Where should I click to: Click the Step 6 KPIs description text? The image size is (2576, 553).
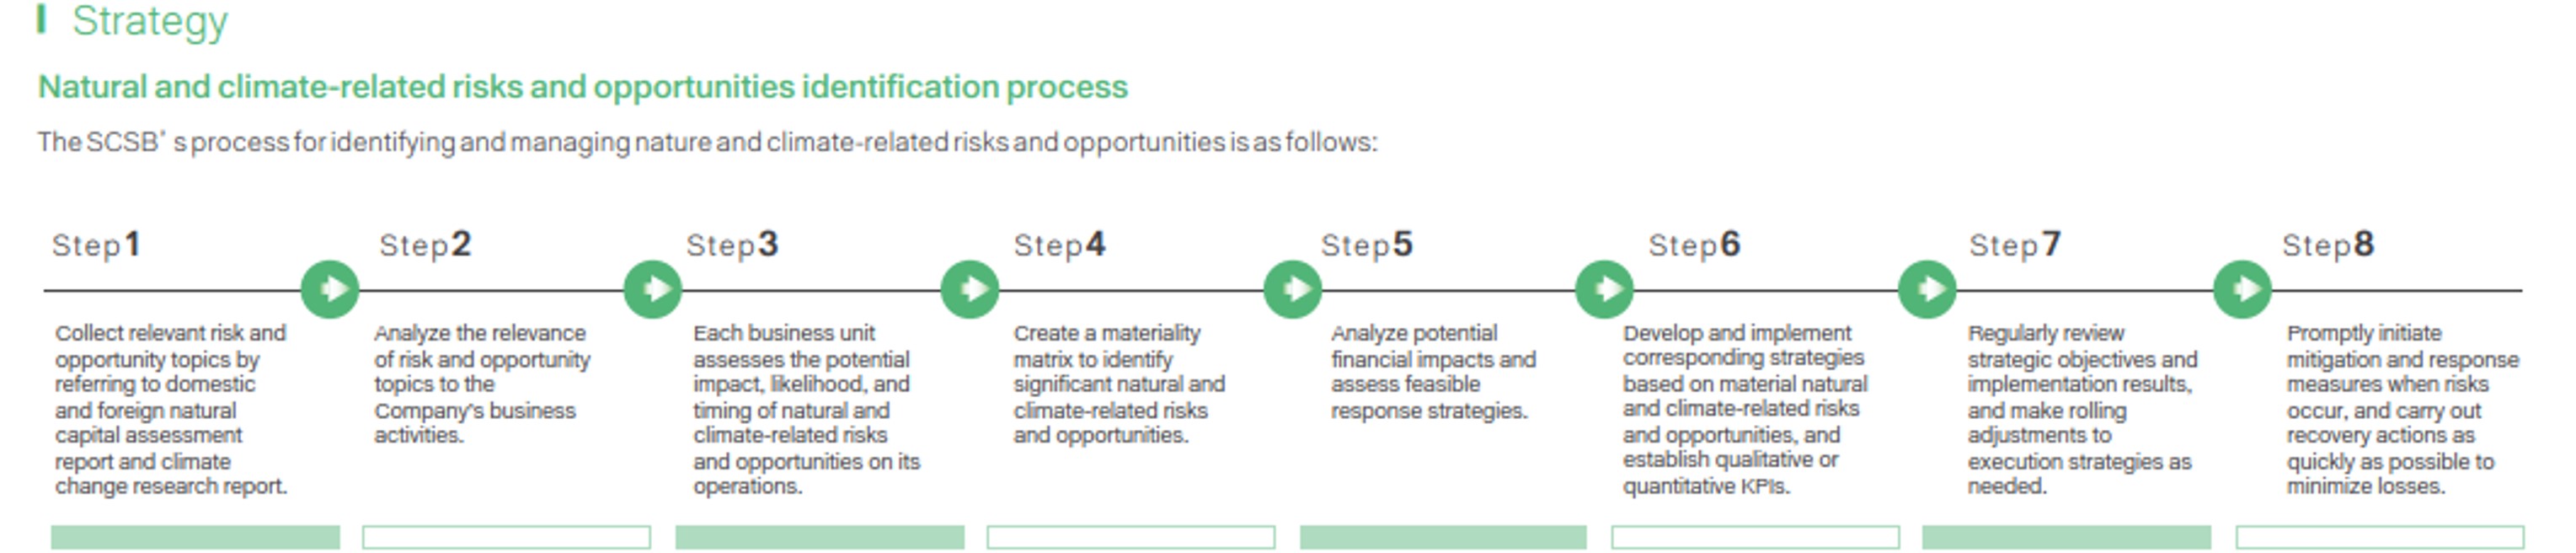[x=1744, y=409]
